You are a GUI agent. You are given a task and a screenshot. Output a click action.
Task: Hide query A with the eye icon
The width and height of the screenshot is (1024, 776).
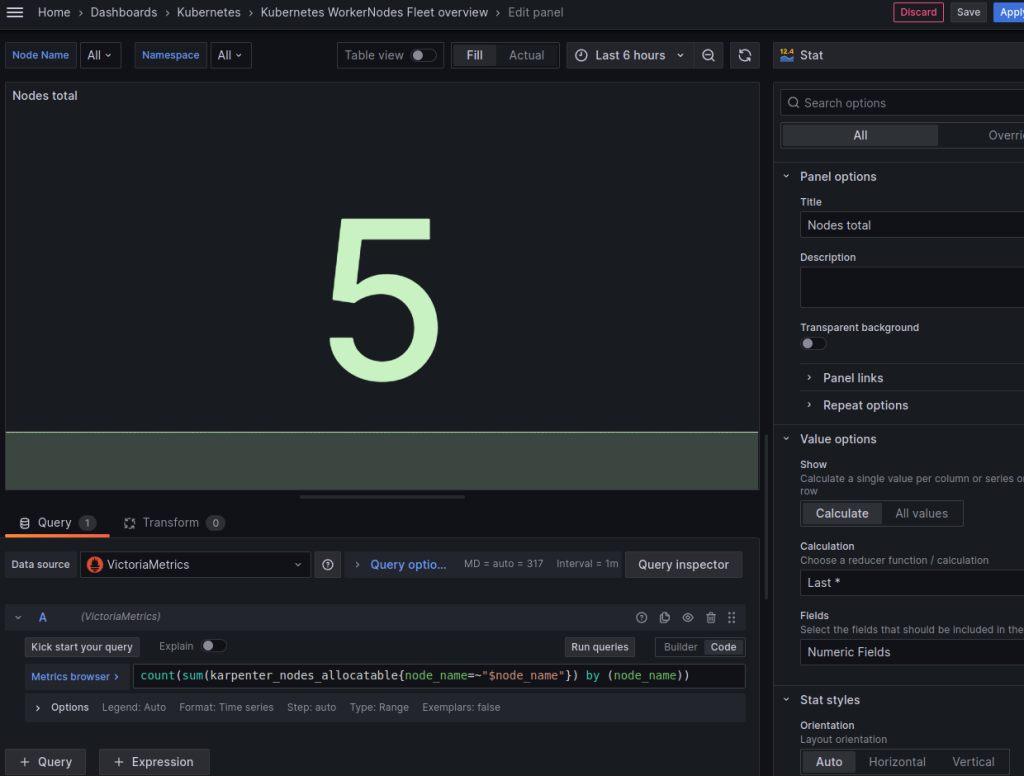coord(688,617)
